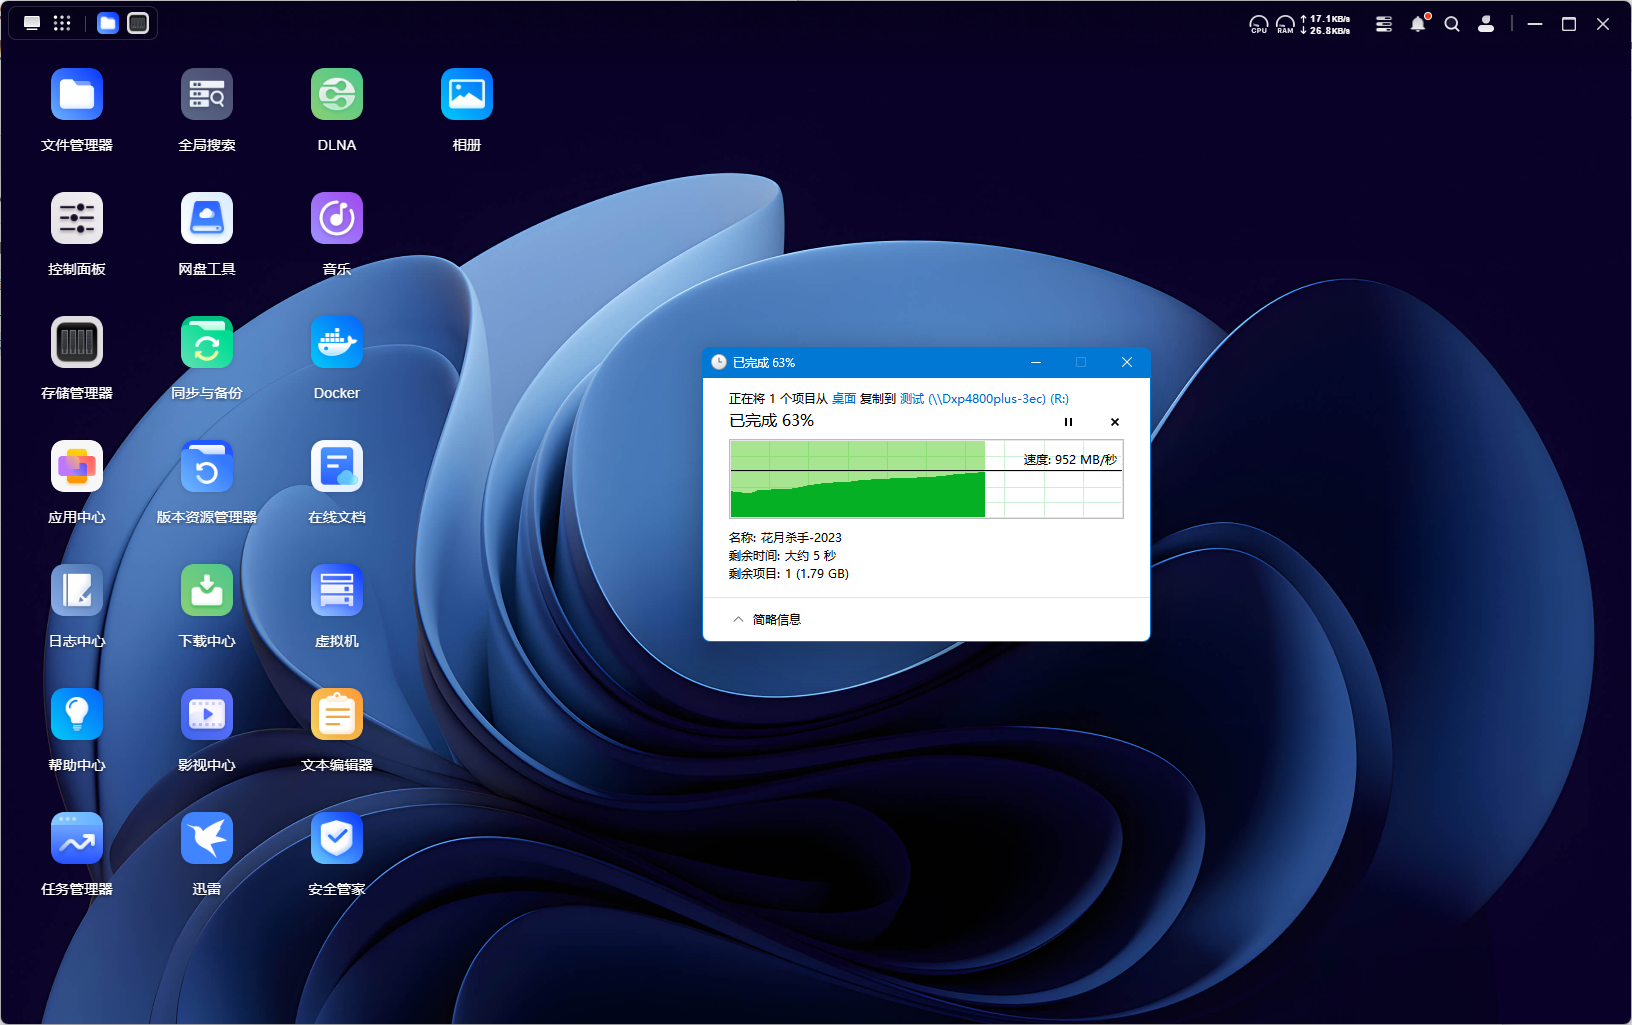Launch 下载中心 download center
Image resolution: width=1632 pixels, height=1025 pixels.
(207, 590)
